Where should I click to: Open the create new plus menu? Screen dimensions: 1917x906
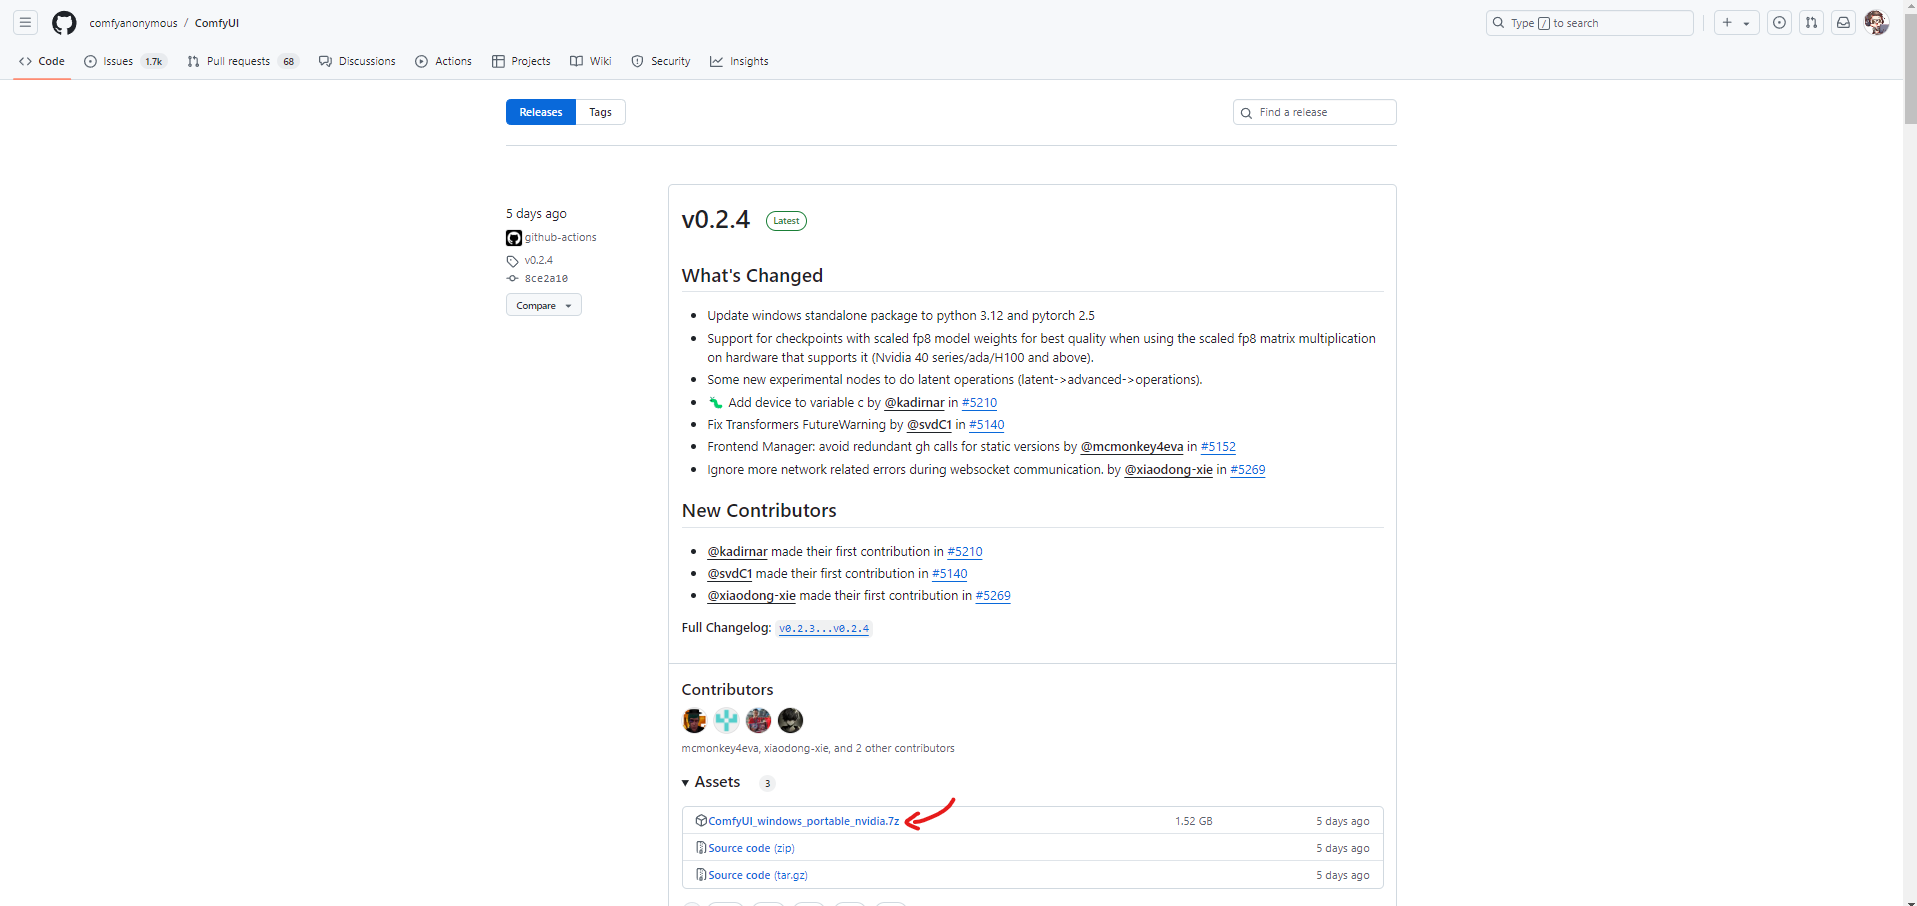(x=1736, y=23)
